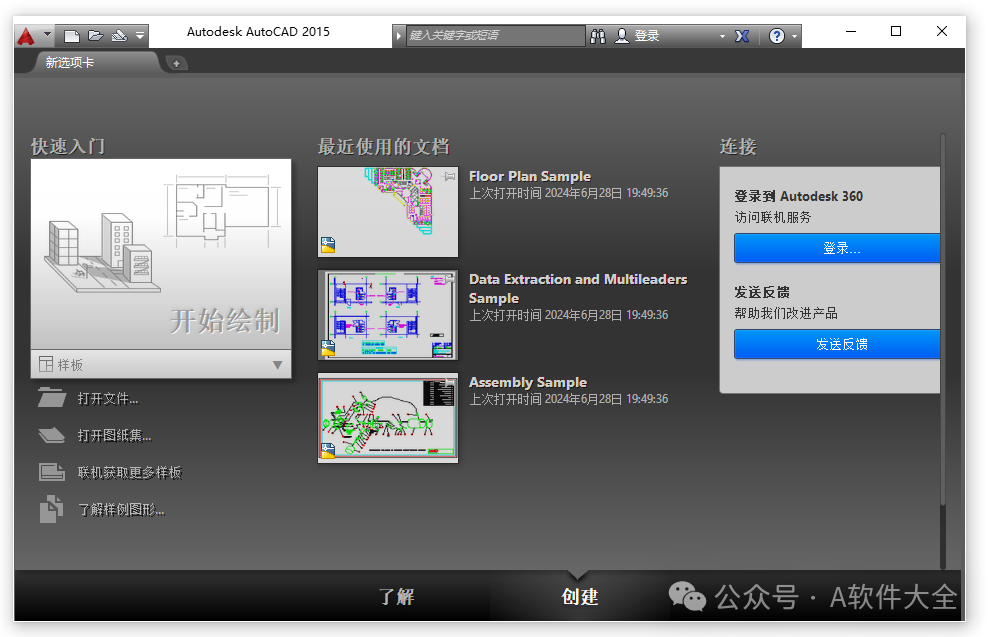This screenshot has height=637, width=989.
Task: Click the folder icon beside 打开文件
Action: pyautogui.click(x=52, y=398)
